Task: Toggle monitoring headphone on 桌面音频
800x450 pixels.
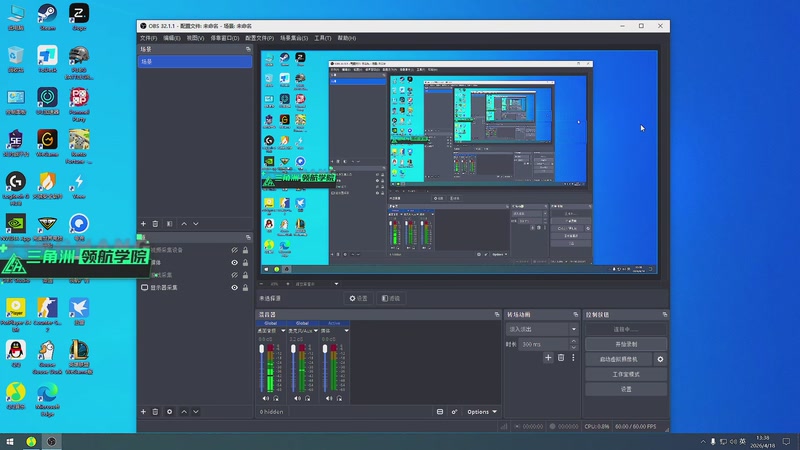Action: pos(276,398)
